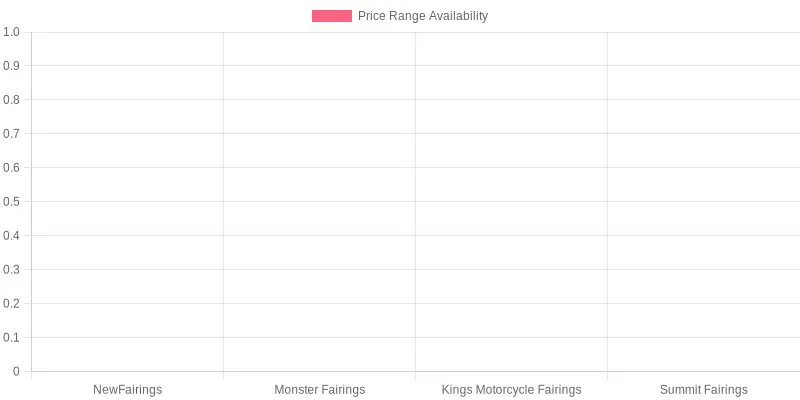Click the empty chart area above Monster Fairings
The width and height of the screenshot is (800, 400).
(319, 202)
